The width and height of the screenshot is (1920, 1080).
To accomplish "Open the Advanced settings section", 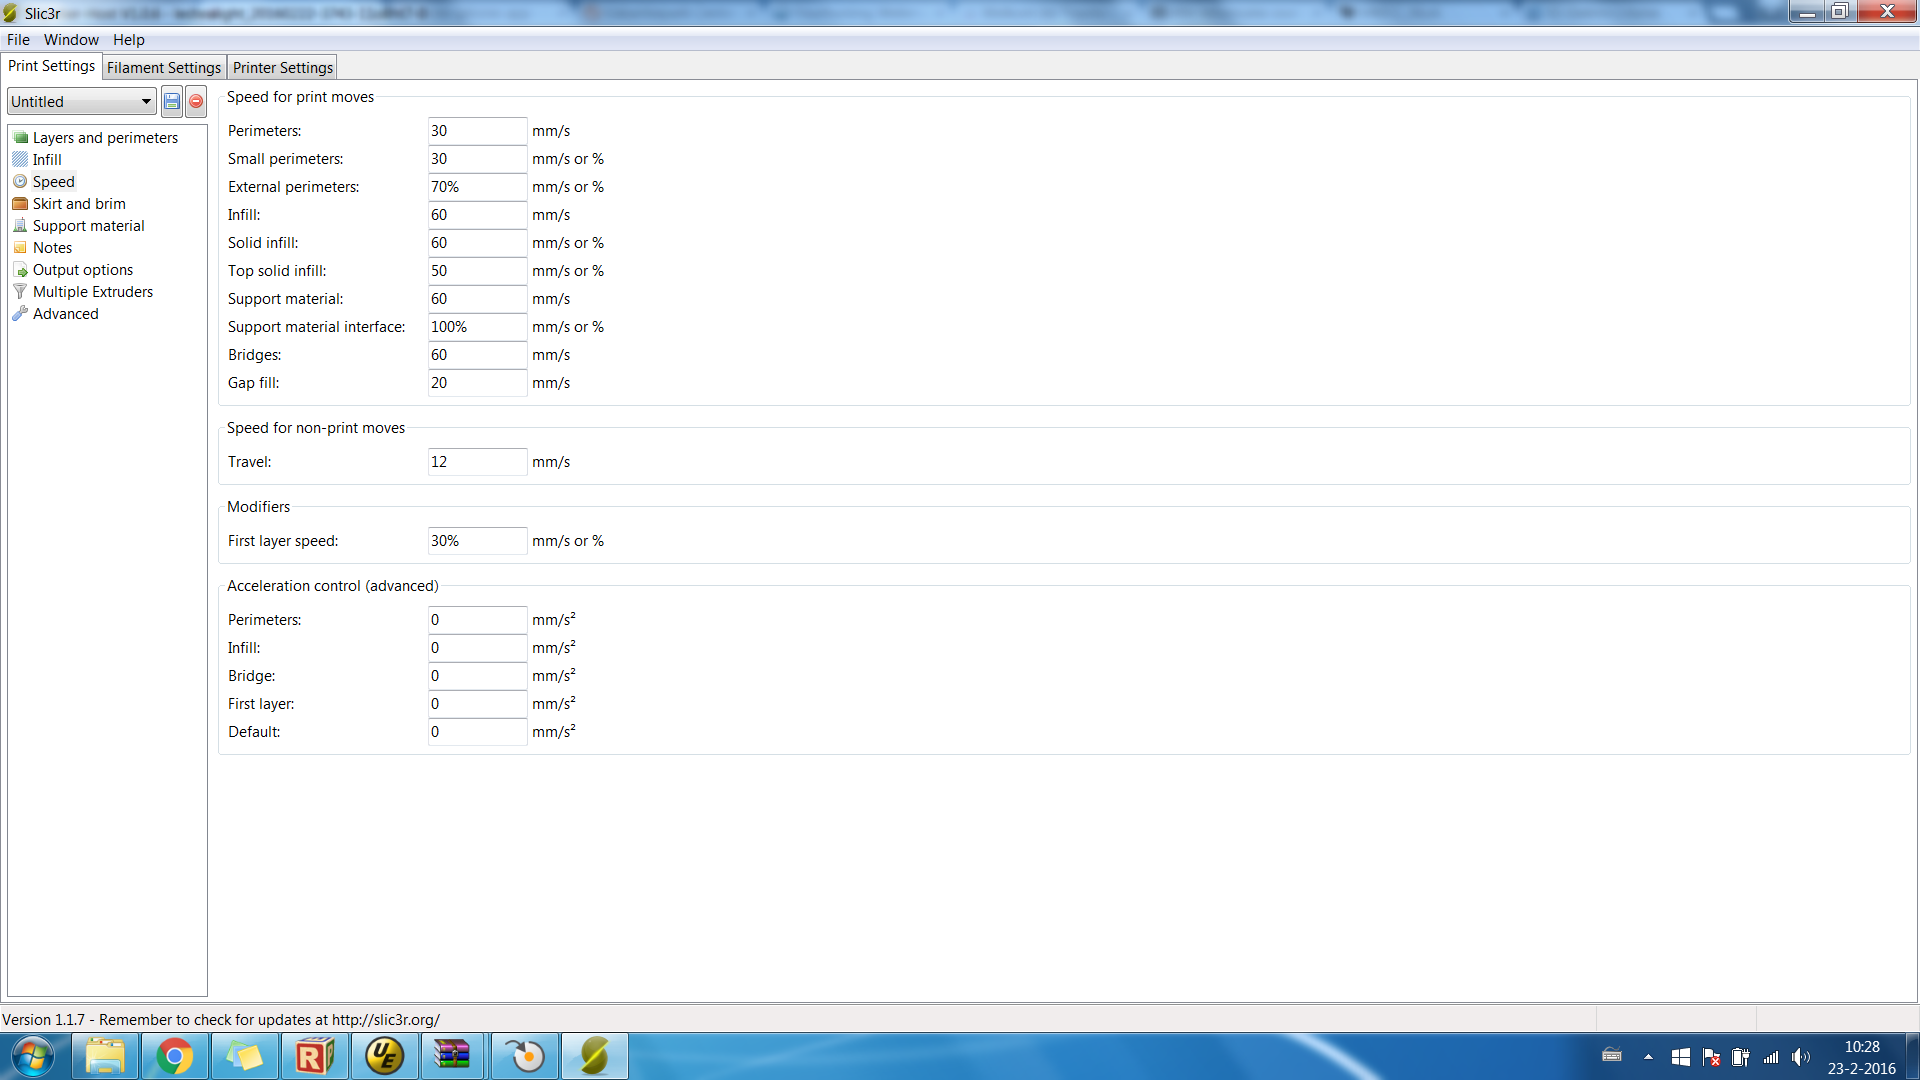I will click(x=65, y=314).
